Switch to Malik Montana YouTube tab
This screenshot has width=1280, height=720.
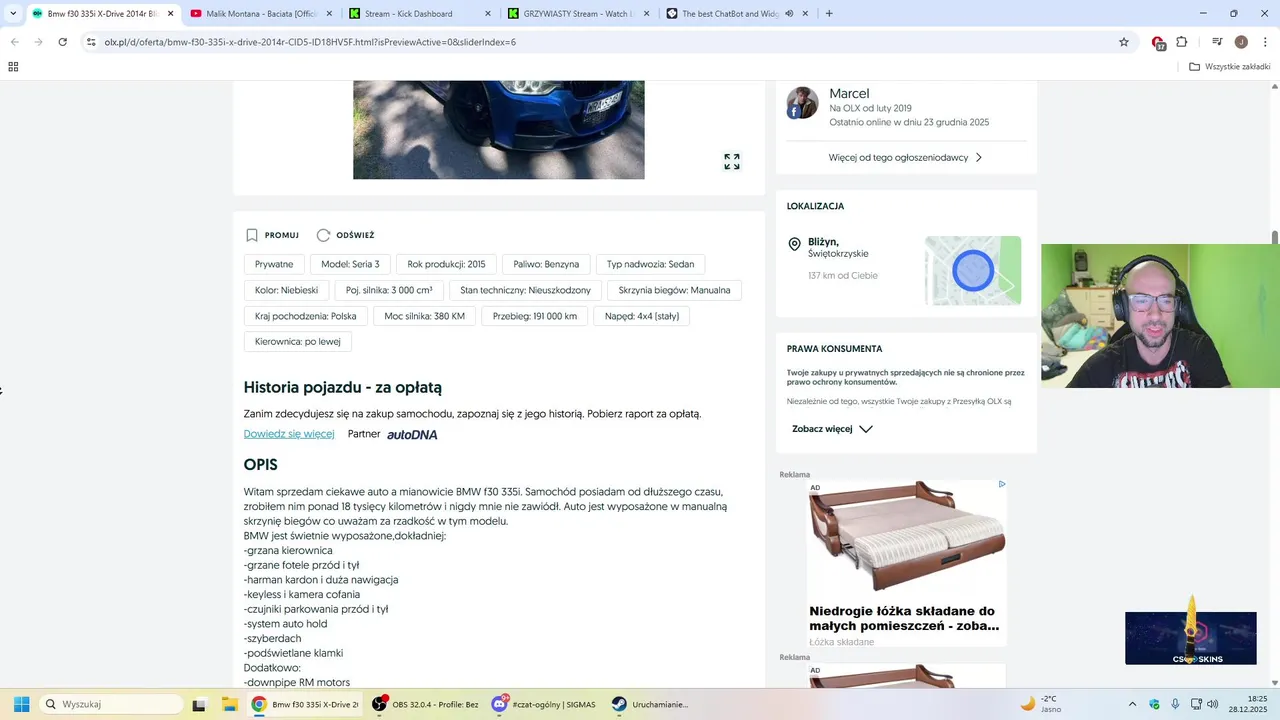(260, 14)
